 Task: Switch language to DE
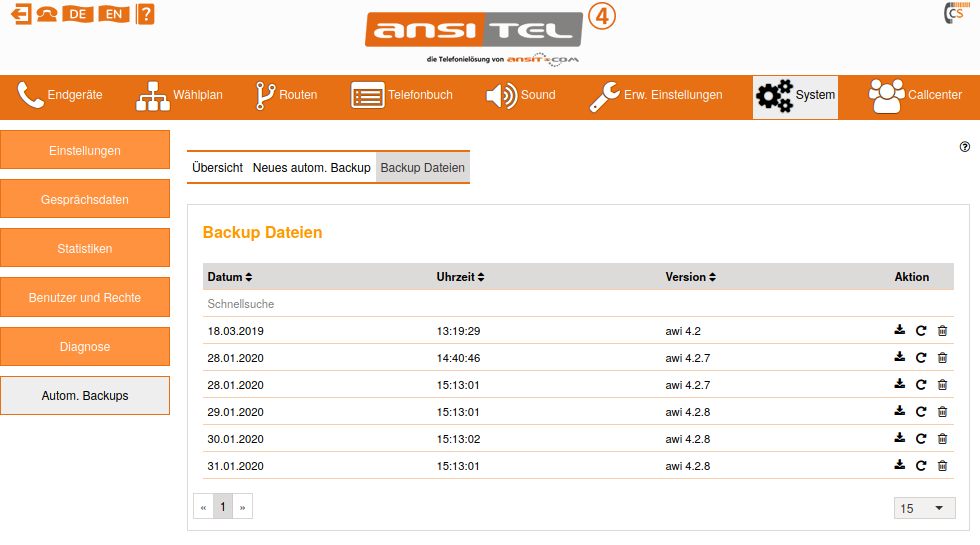click(77, 14)
